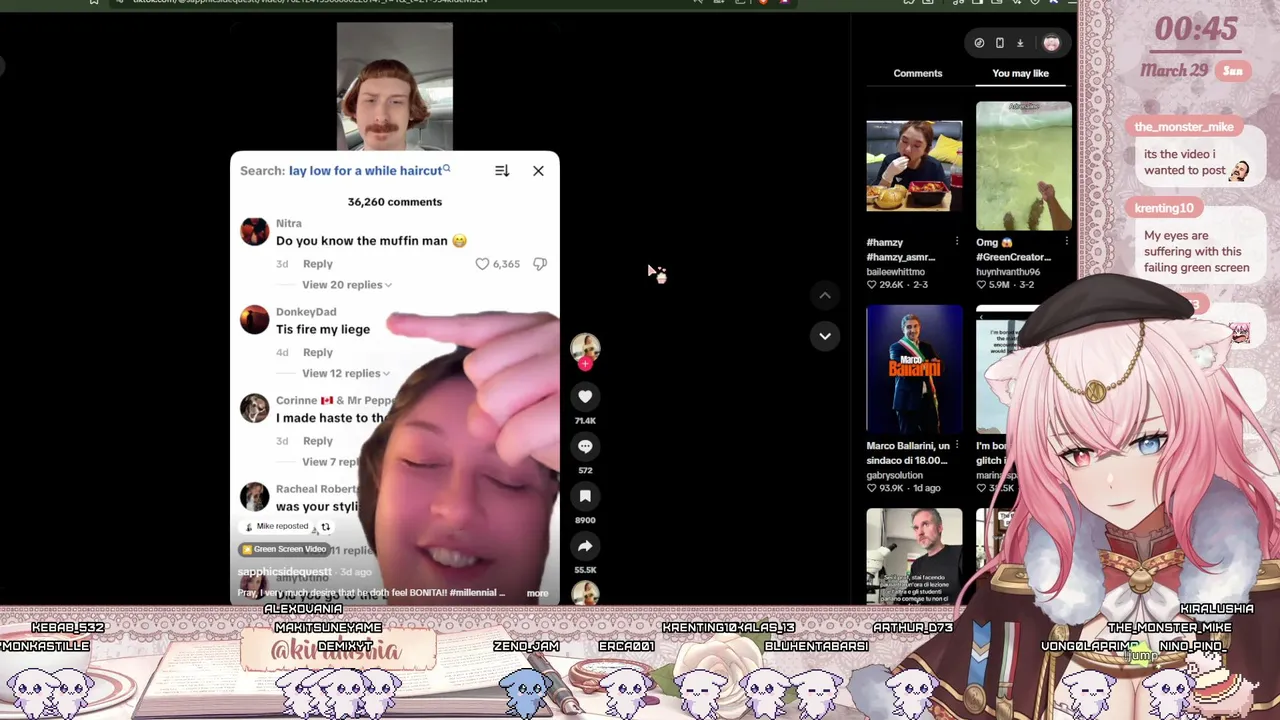Open the Marco Ballarini video thumbnail
This screenshot has width=1280, height=720.
pyautogui.click(x=914, y=370)
